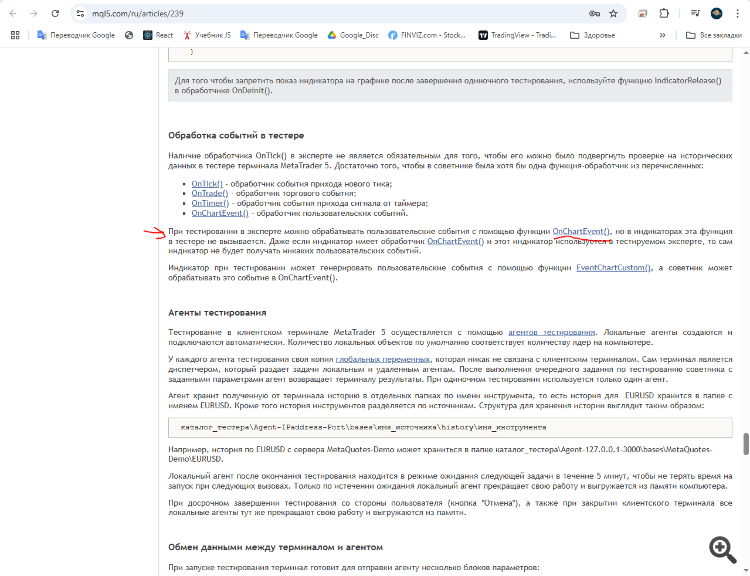Follow the OnTimer() list link
This screenshot has width=750, height=576.
tap(210, 203)
